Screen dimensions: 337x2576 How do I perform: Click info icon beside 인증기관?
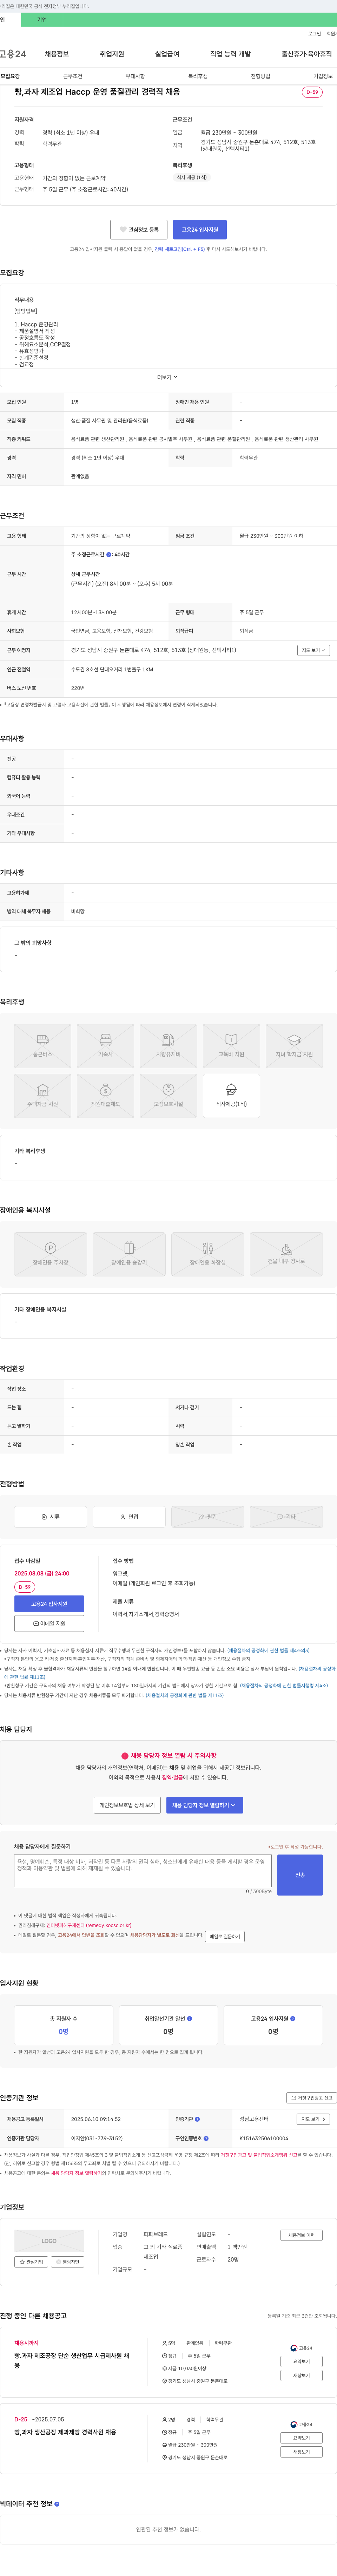tap(197, 2118)
